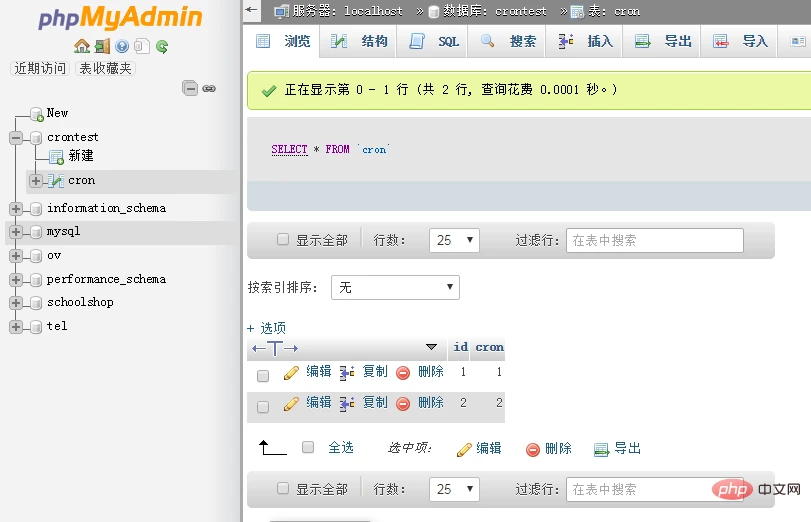Click the pencil edit icon for row 1
Screen dimensions: 811x522
coord(291,372)
